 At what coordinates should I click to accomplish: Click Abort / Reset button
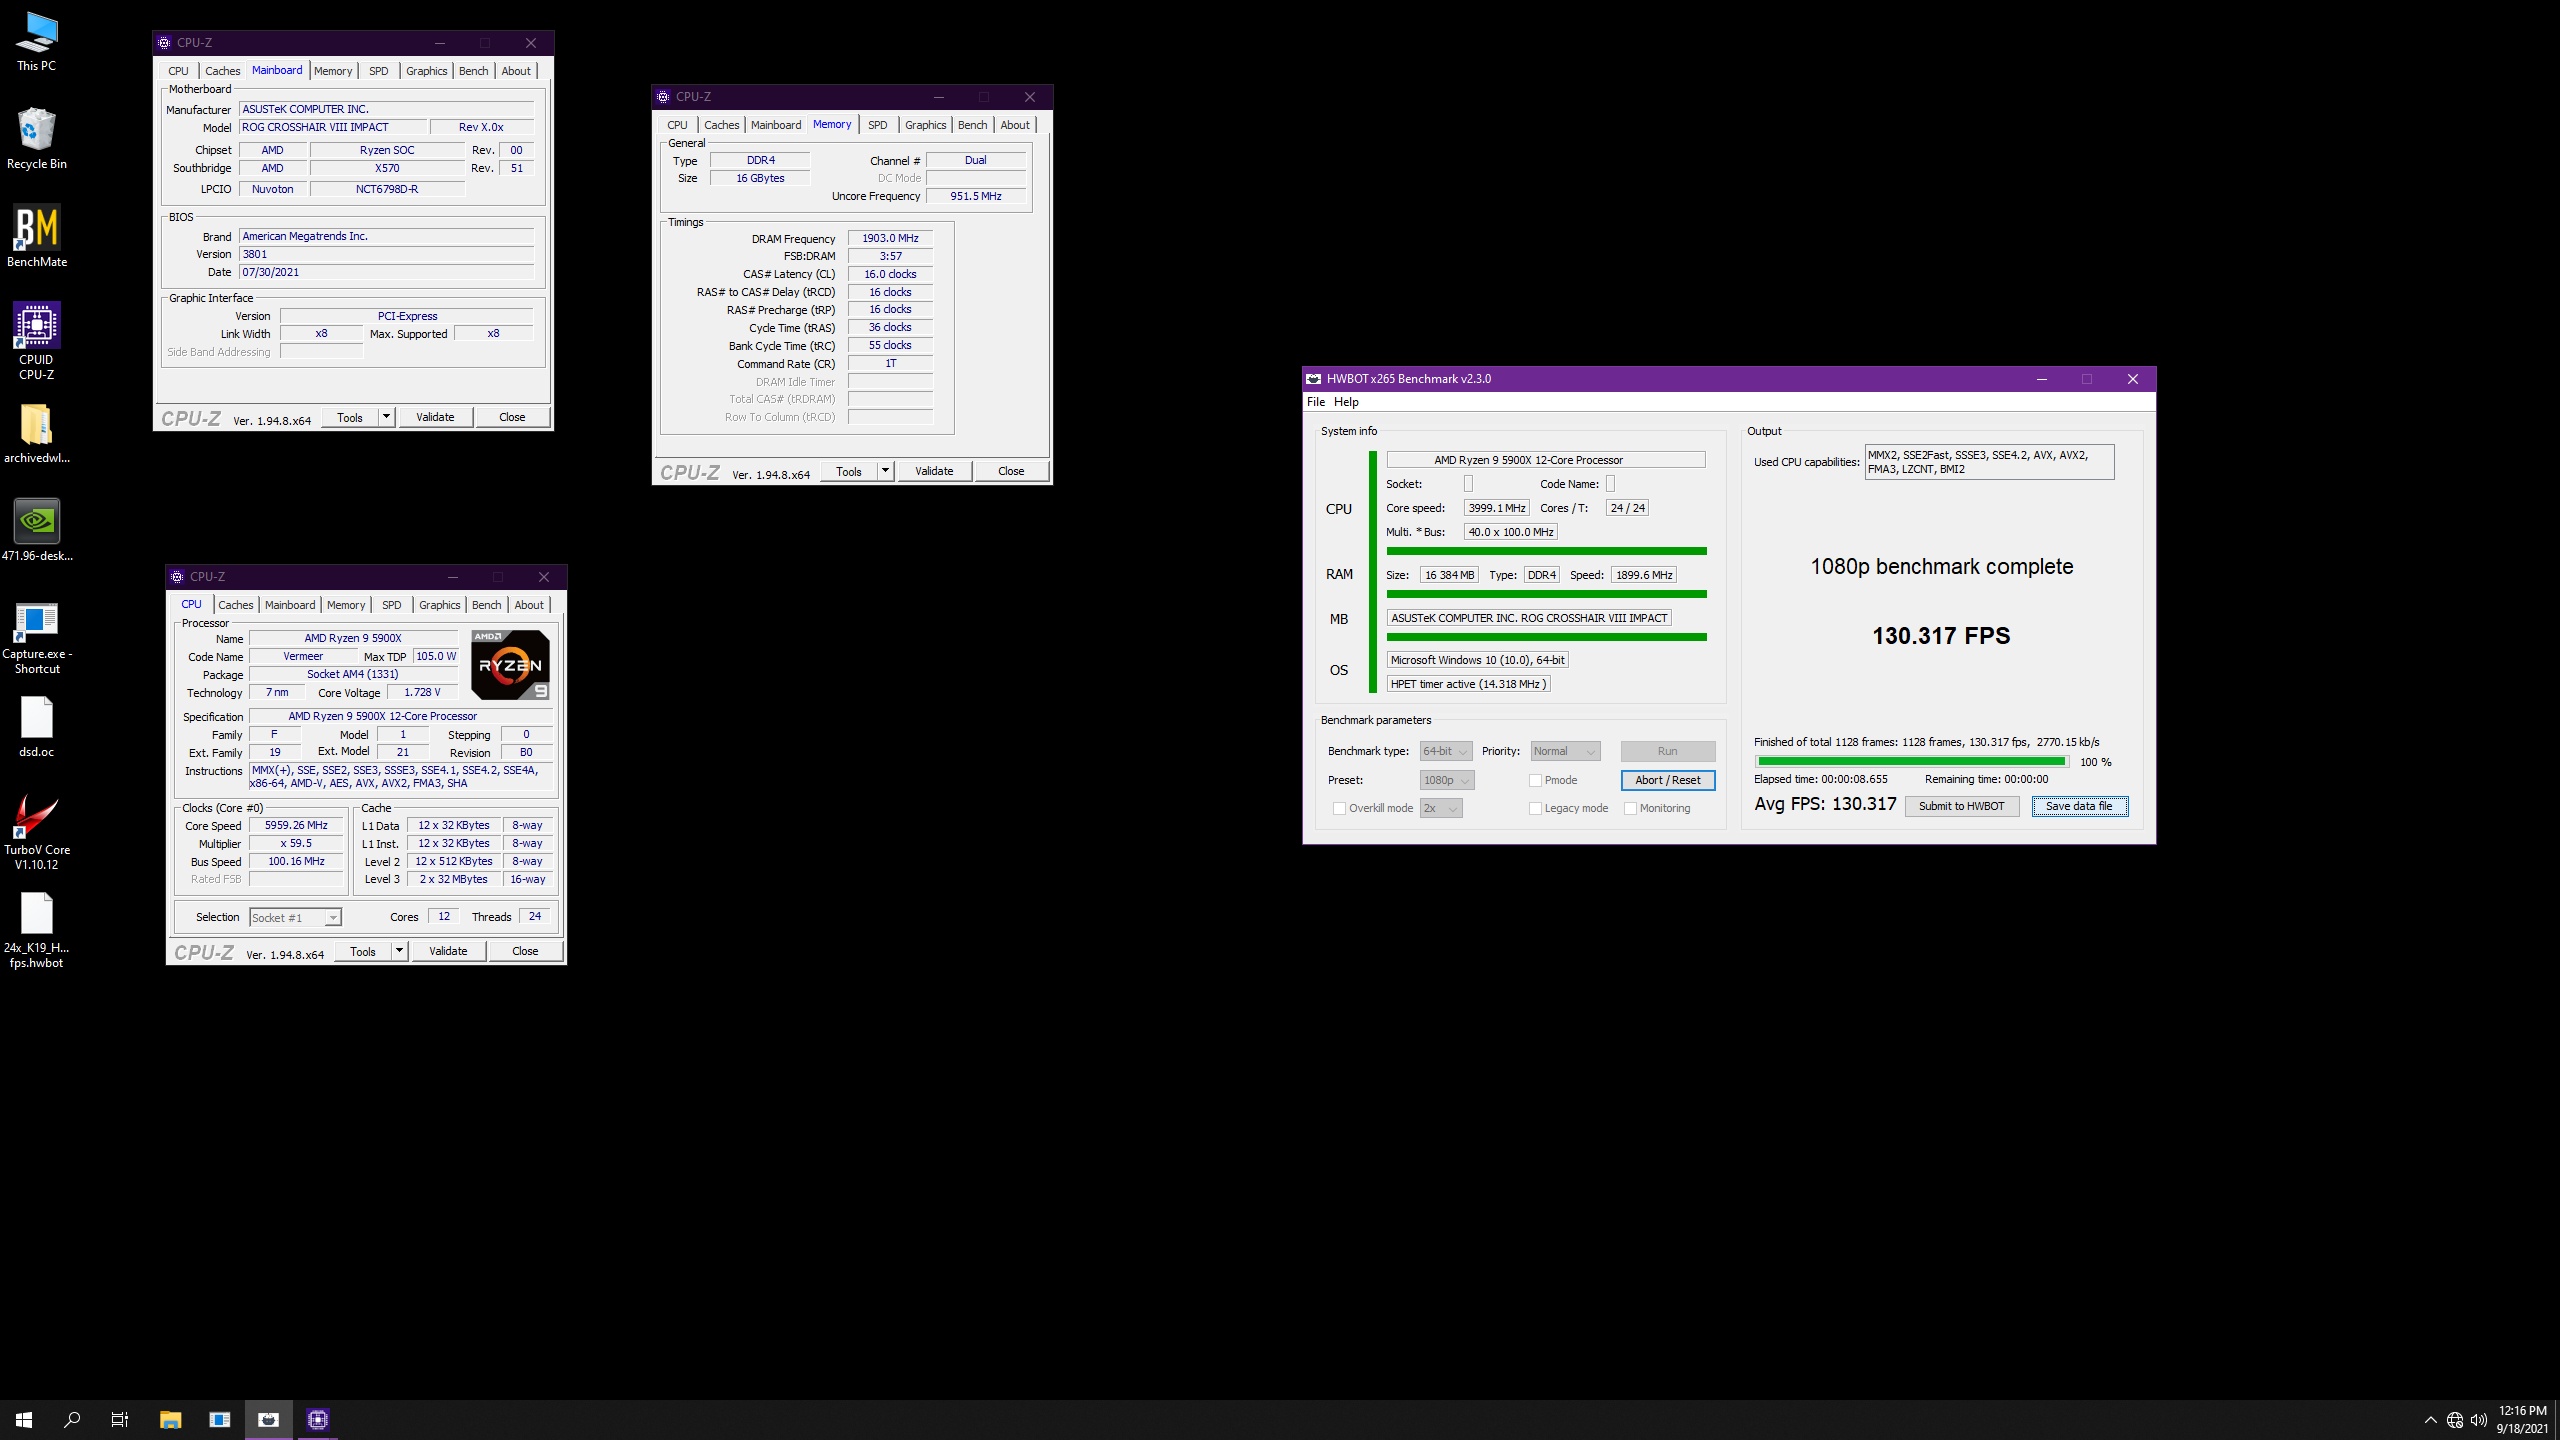tap(1667, 780)
